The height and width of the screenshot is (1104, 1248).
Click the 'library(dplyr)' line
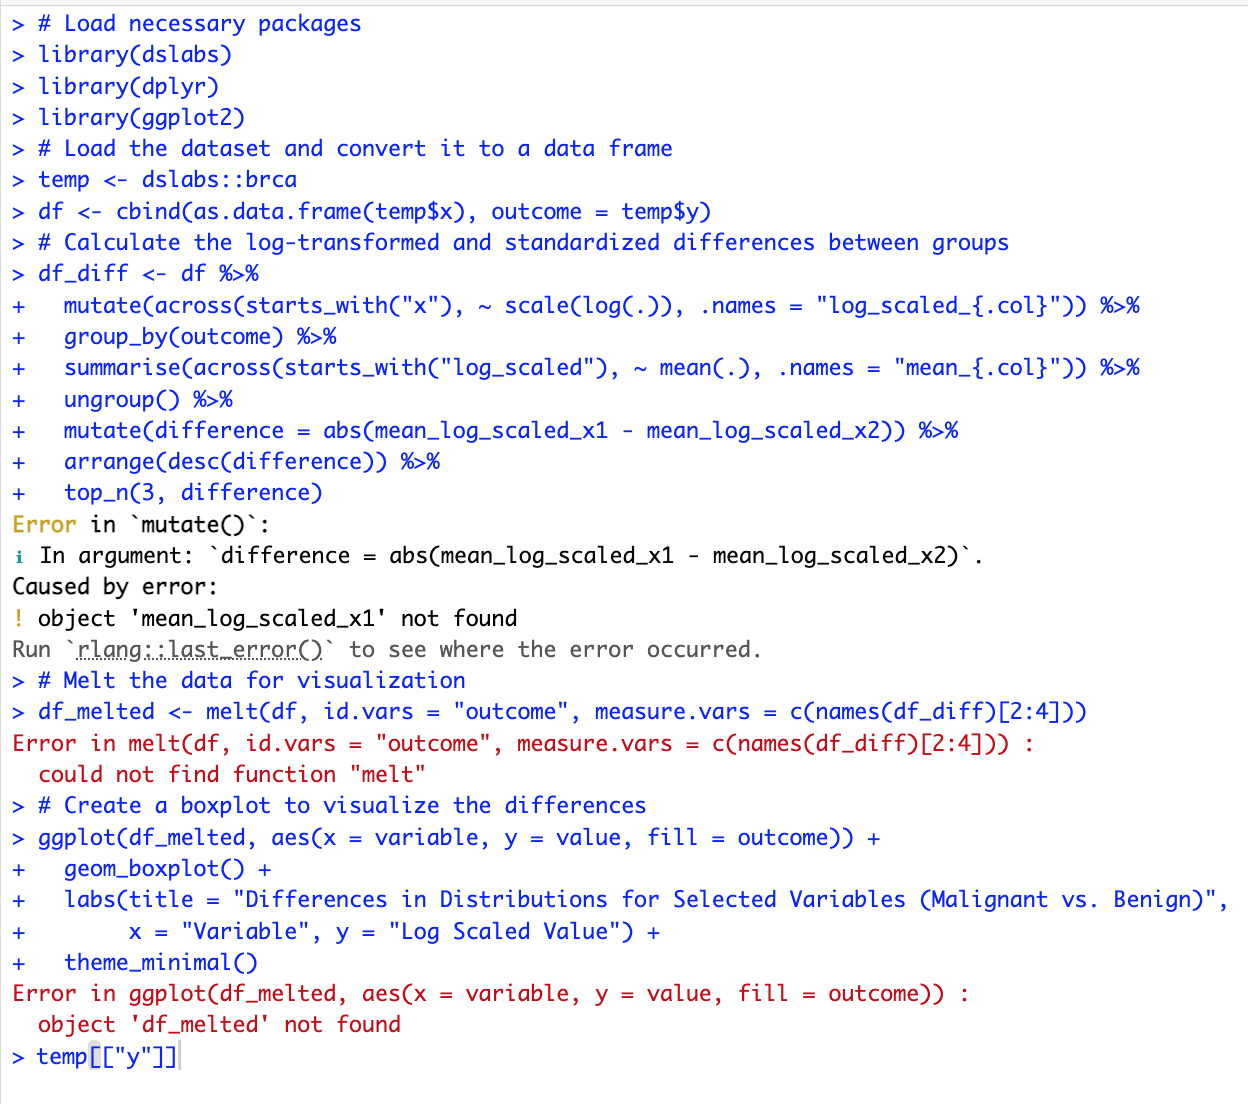click(128, 86)
